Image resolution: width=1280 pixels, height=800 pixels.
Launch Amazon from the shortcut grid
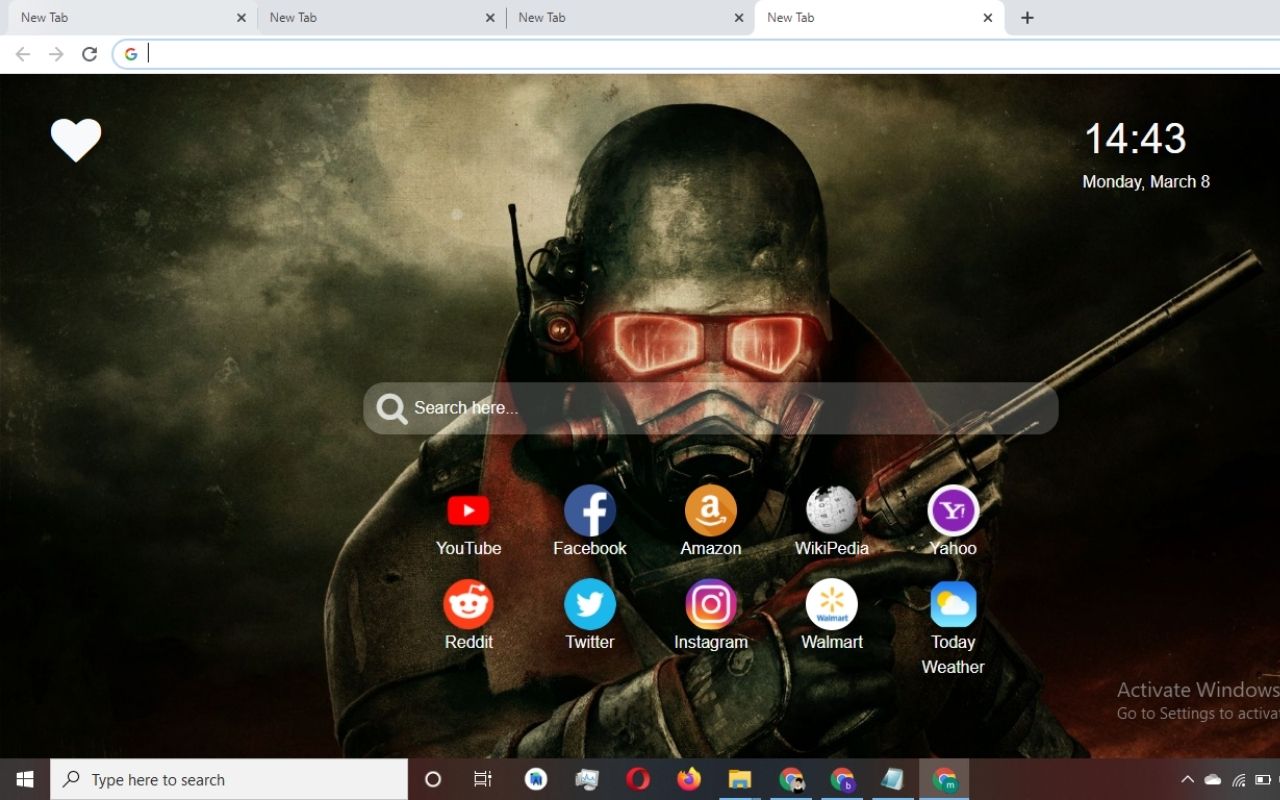click(710, 510)
